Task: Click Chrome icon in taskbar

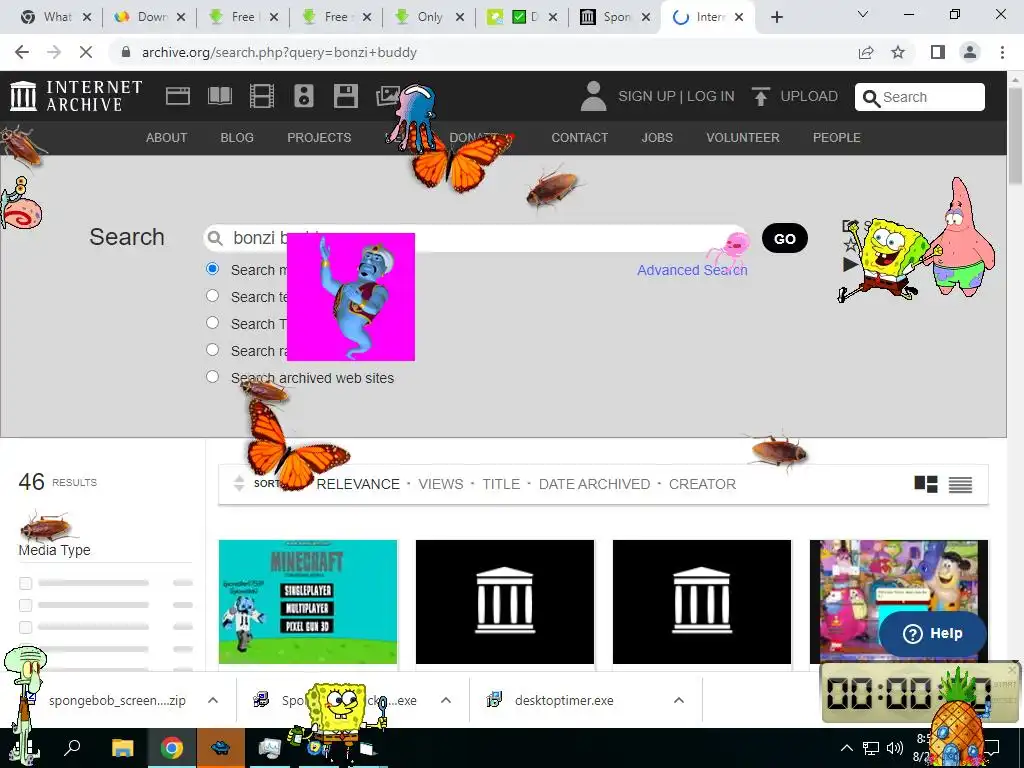Action: click(172, 747)
